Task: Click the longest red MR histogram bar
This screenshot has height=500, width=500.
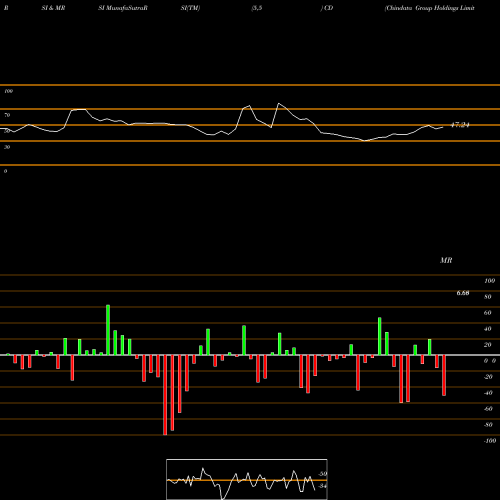Action: pos(165,395)
